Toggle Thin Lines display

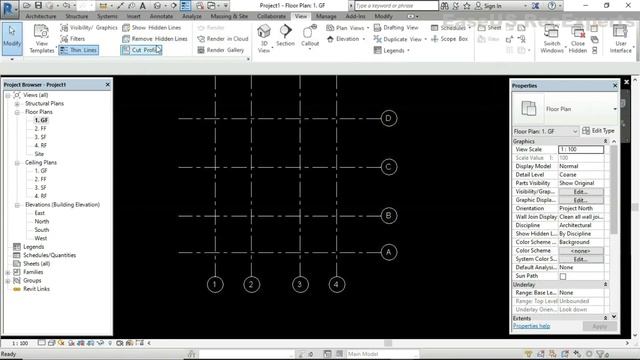(x=78, y=50)
